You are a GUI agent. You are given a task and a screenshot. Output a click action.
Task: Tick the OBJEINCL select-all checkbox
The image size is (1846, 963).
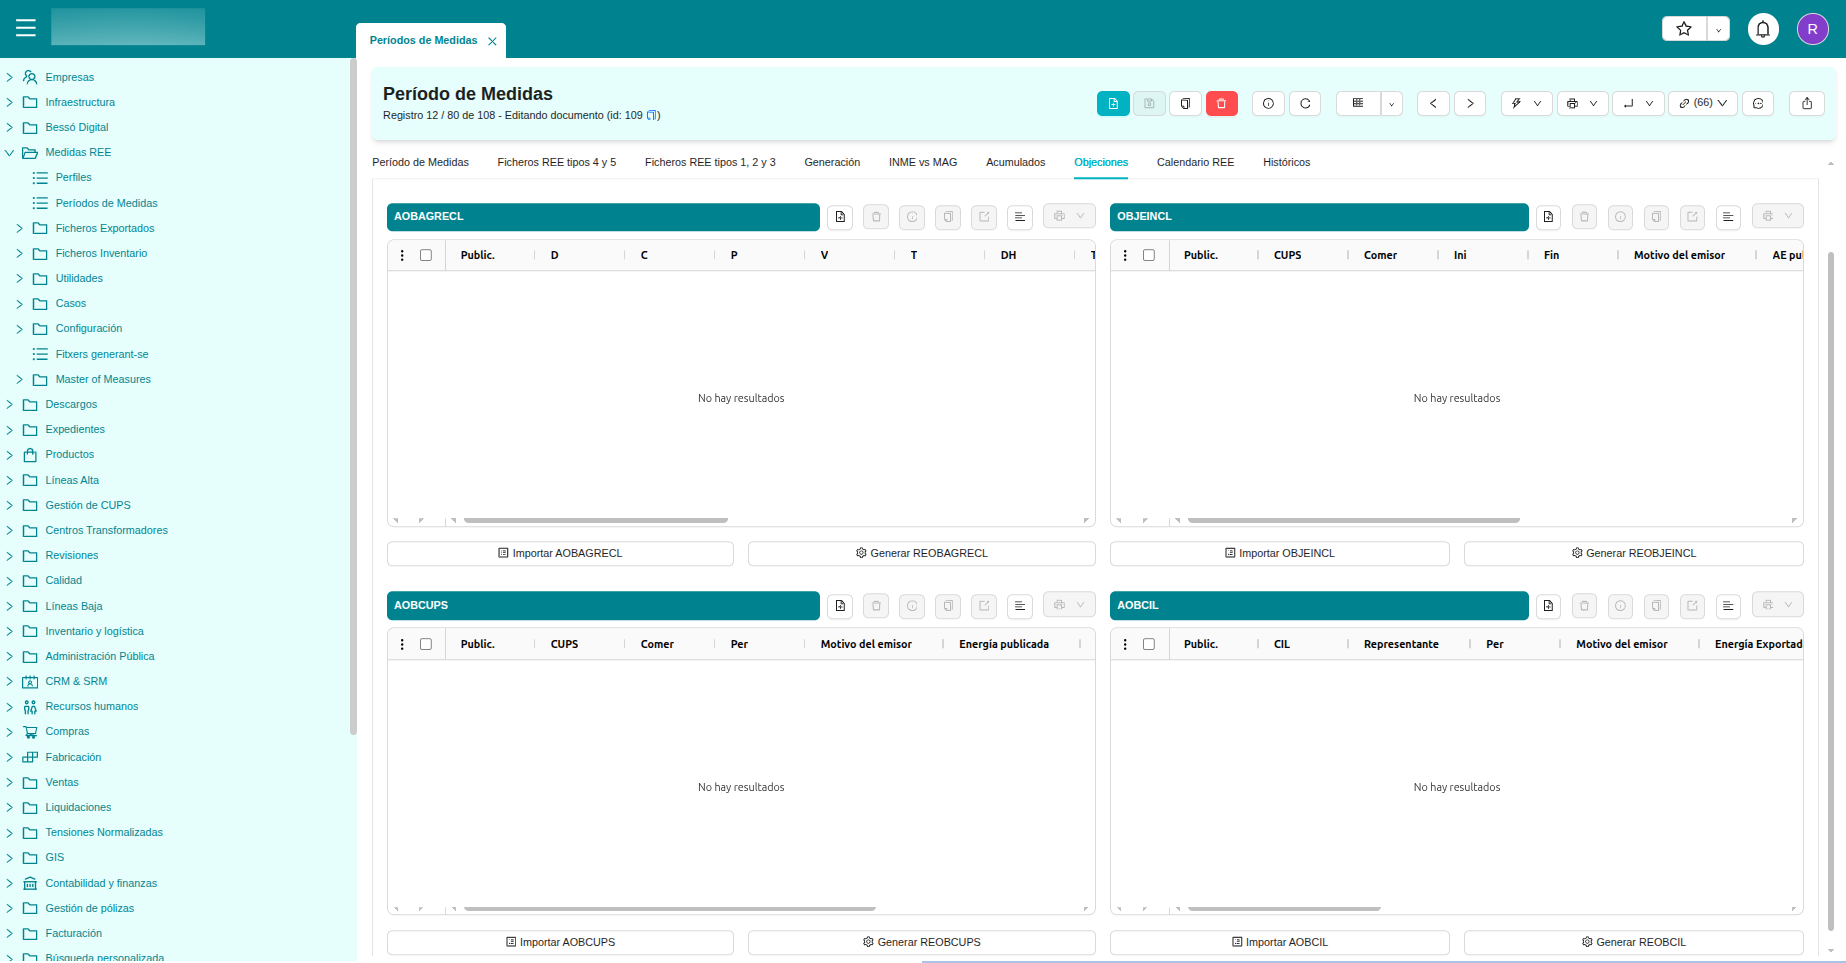1149,255
